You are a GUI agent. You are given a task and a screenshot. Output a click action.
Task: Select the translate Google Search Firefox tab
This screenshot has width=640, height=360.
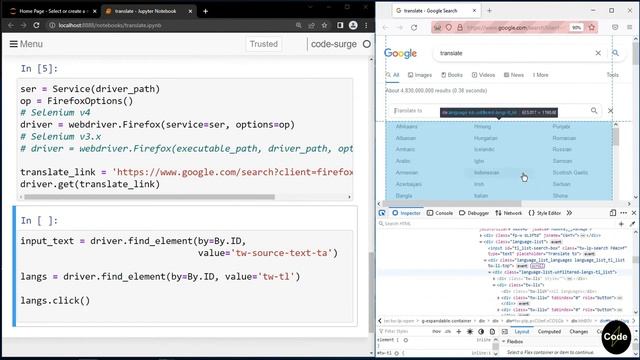pyautogui.click(x=435, y=11)
